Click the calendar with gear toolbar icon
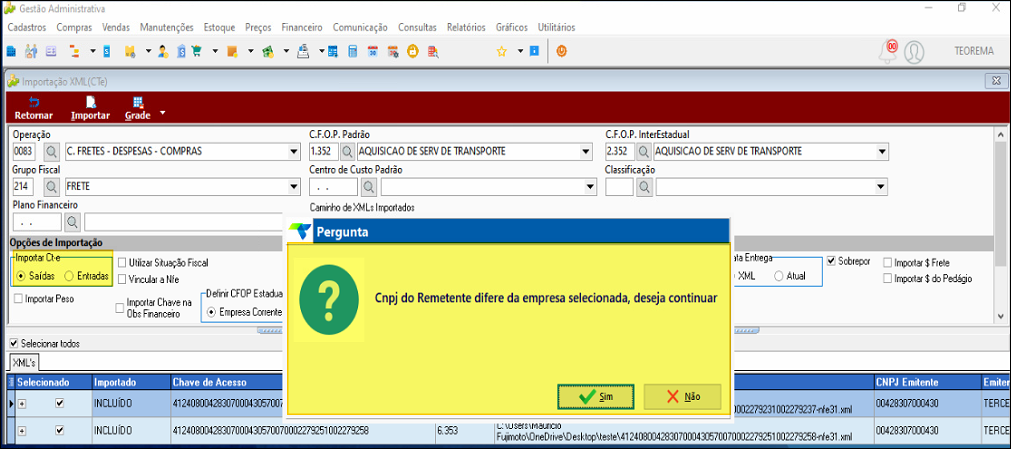Image resolution: width=1011 pixels, height=449 pixels. tap(393, 52)
